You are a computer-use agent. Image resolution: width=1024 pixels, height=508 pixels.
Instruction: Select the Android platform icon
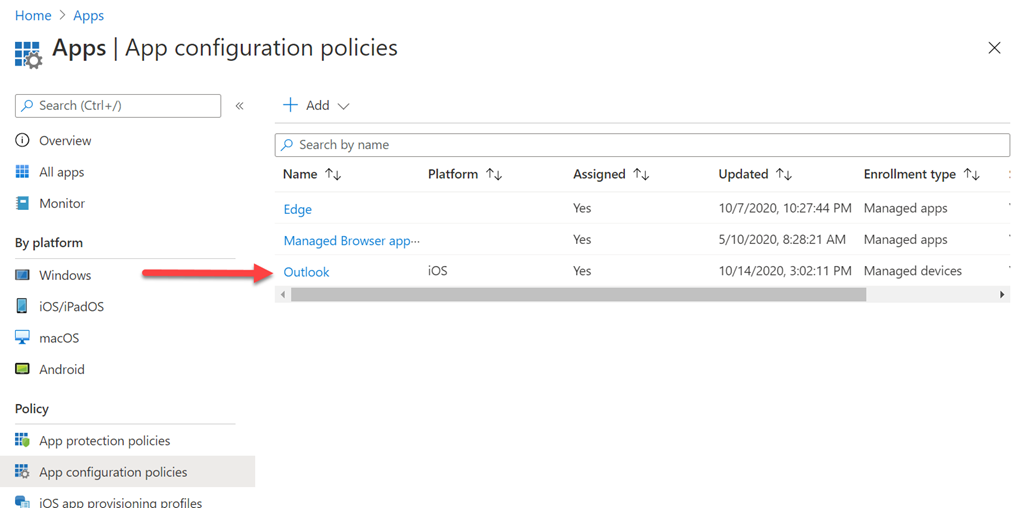(22, 369)
